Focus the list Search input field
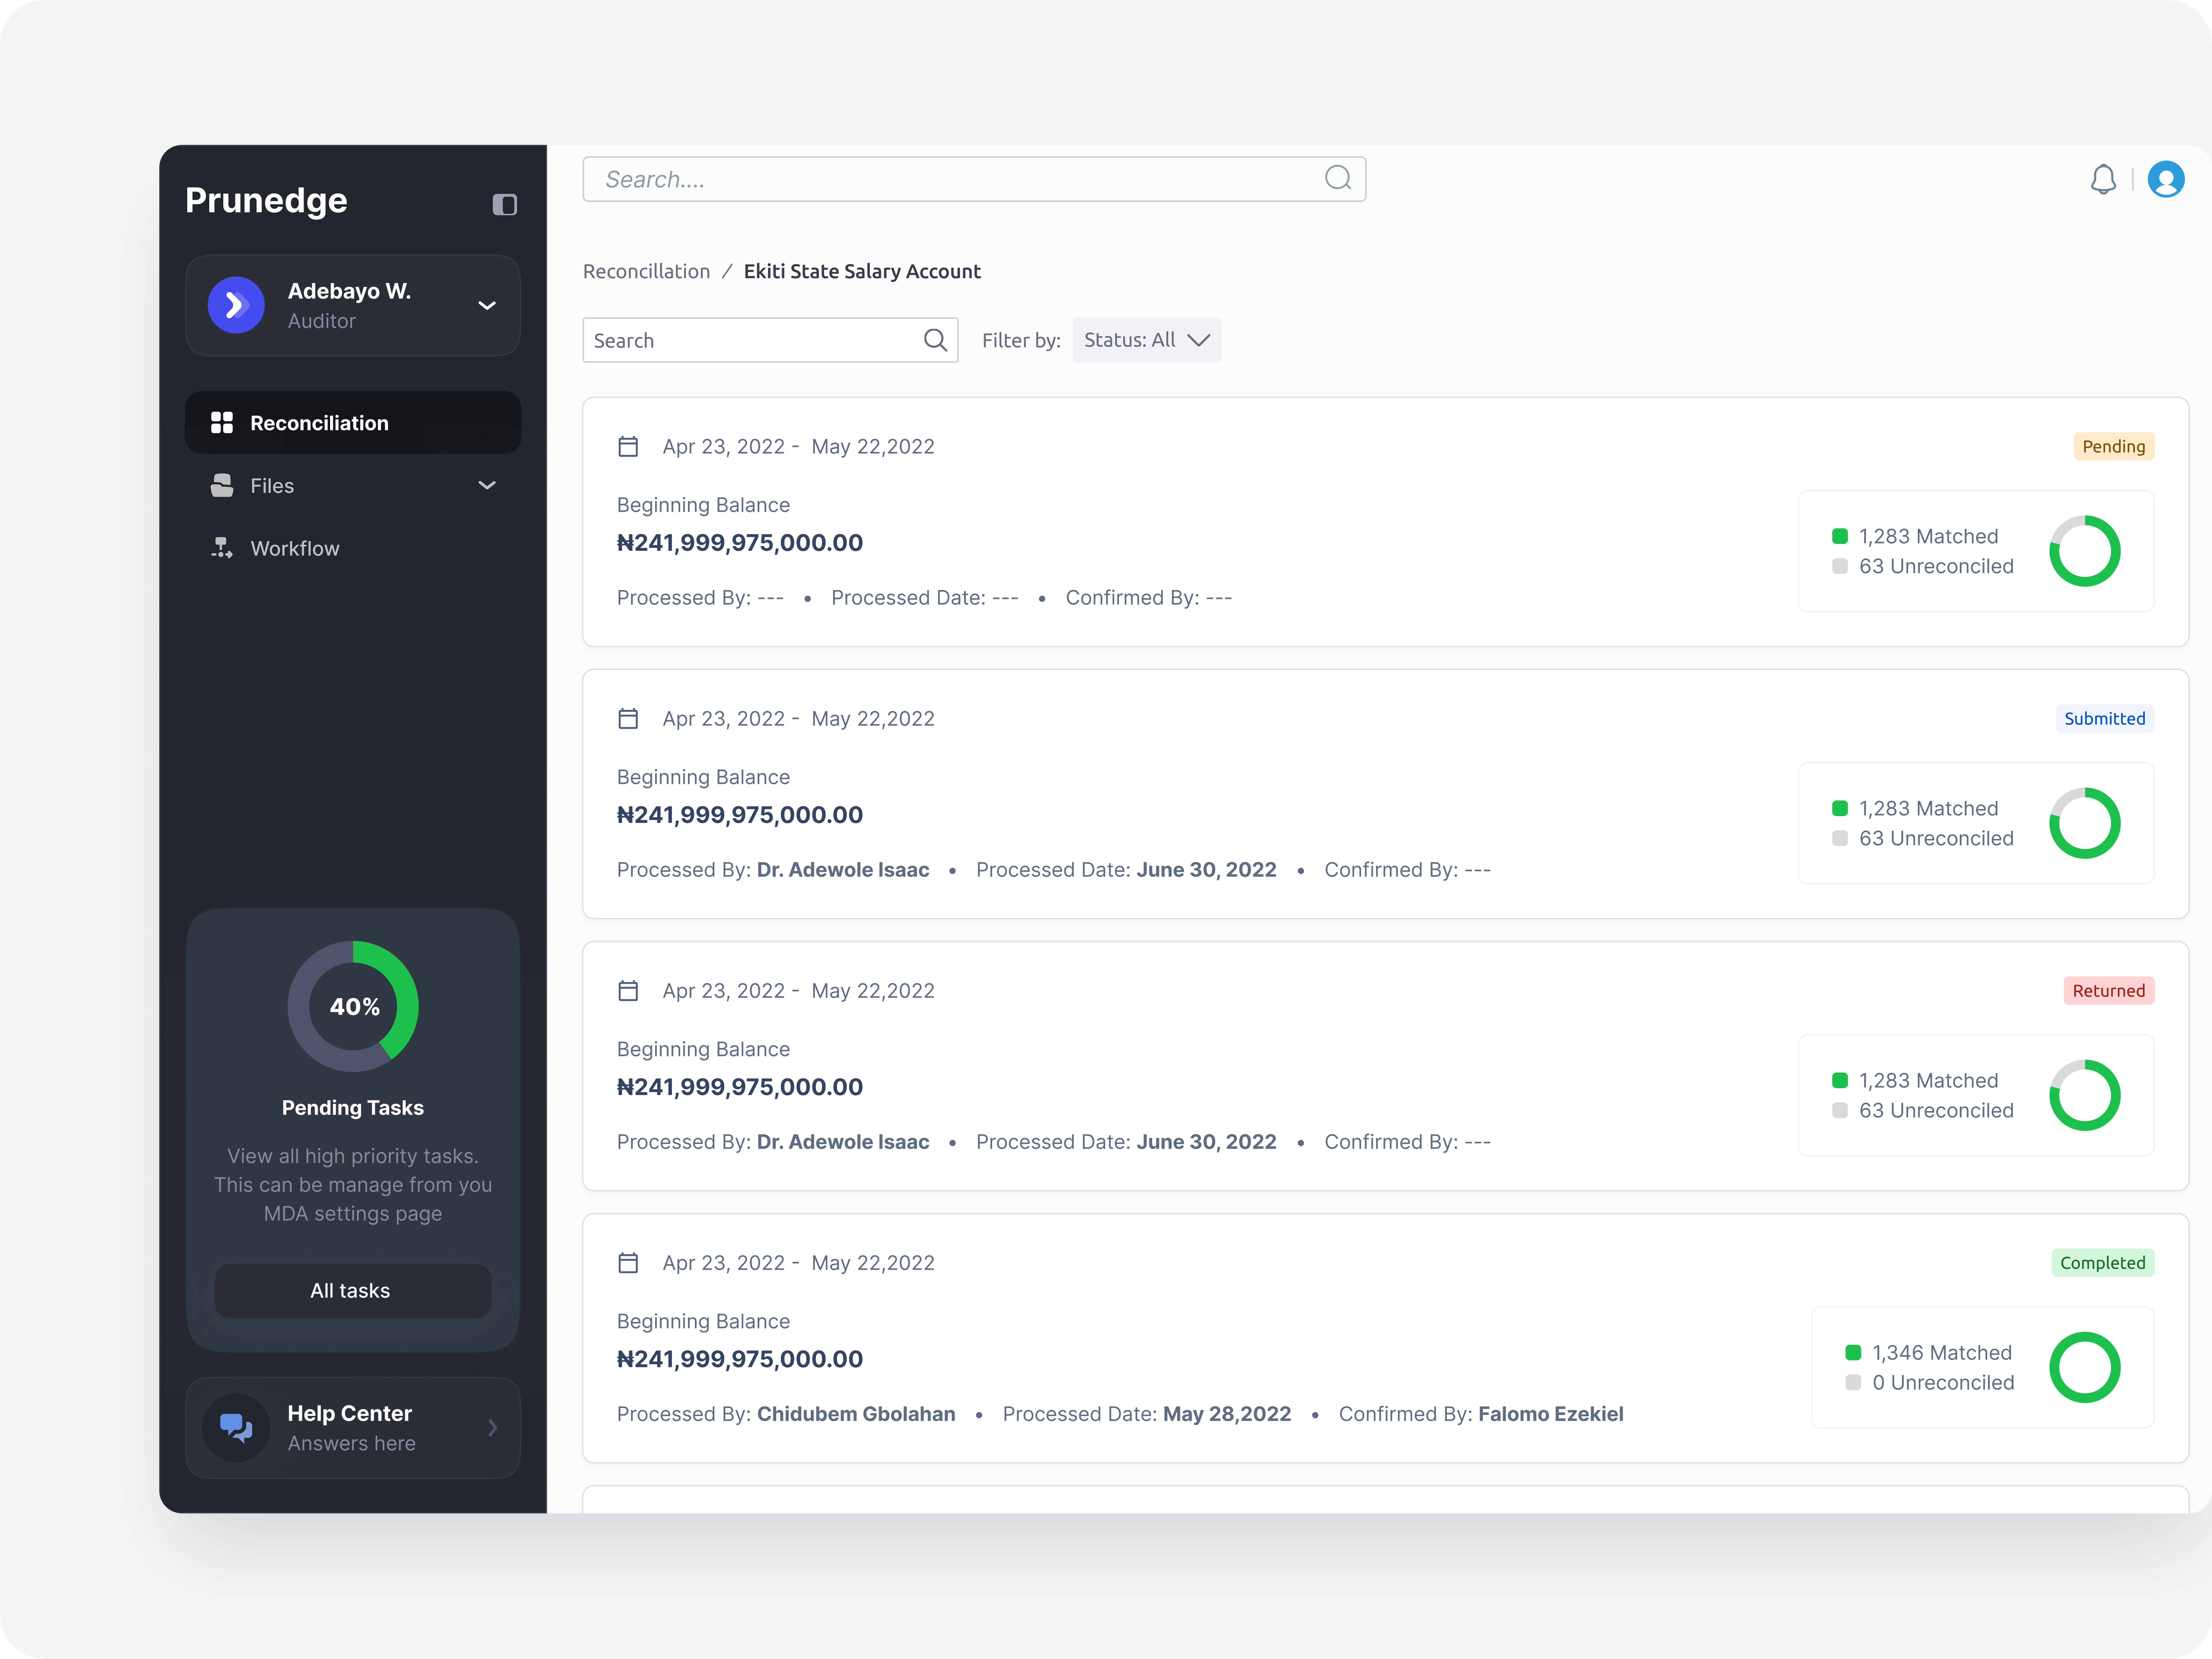2212x1659 pixels. tap(770, 340)
